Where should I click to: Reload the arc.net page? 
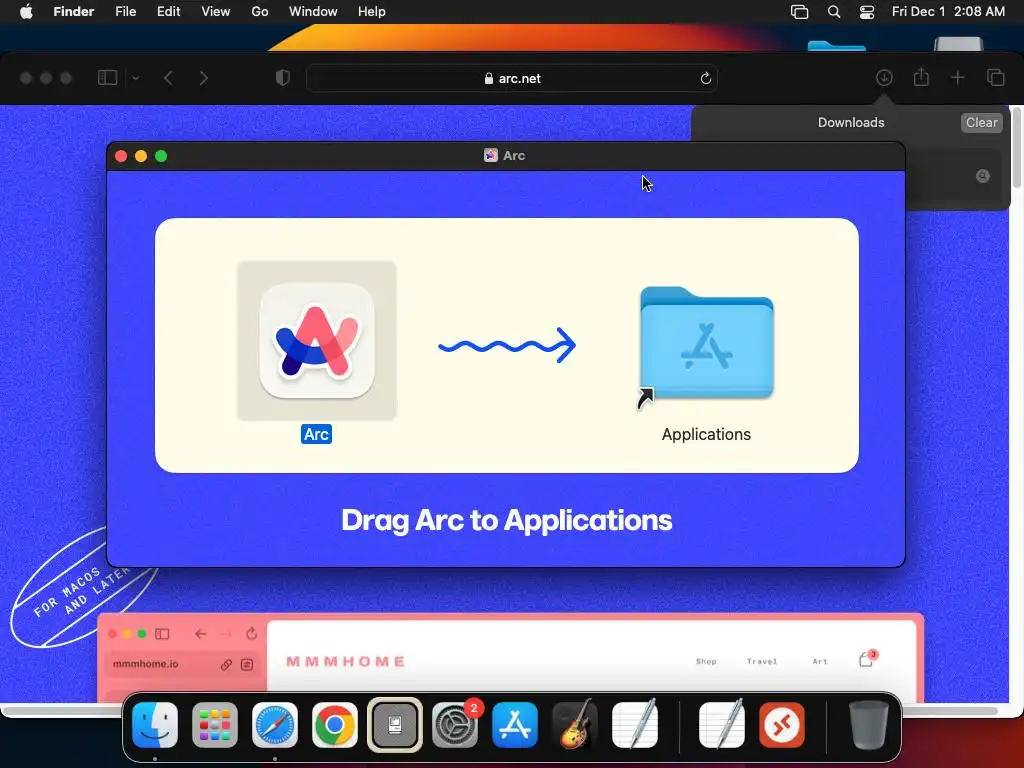tap(705, 78)
